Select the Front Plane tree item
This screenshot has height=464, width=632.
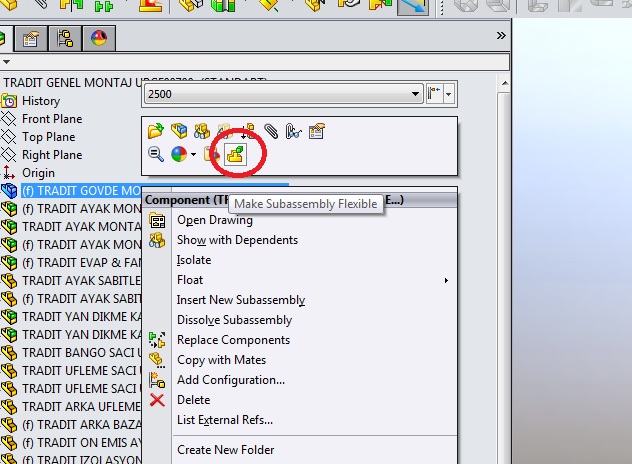pos(52,119)
